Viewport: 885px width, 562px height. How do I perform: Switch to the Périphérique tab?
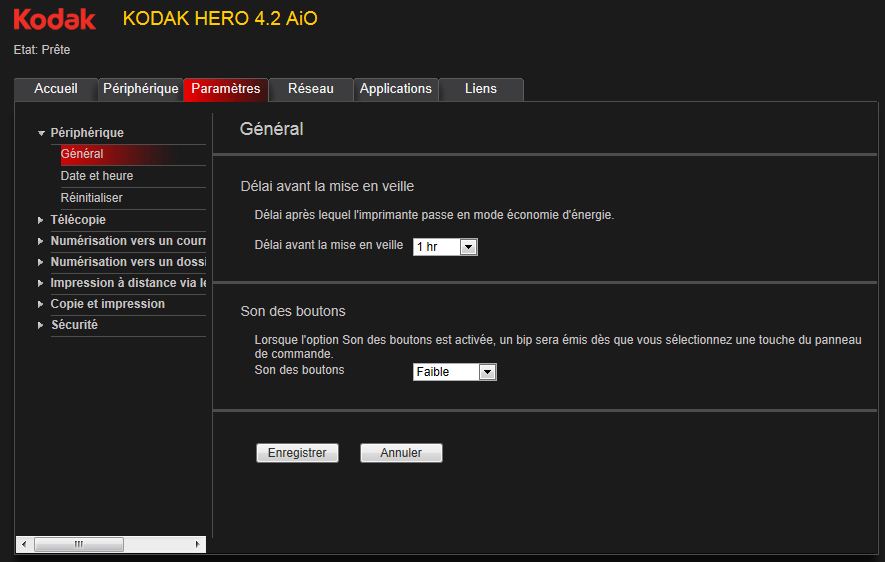(x=140, y=89)
